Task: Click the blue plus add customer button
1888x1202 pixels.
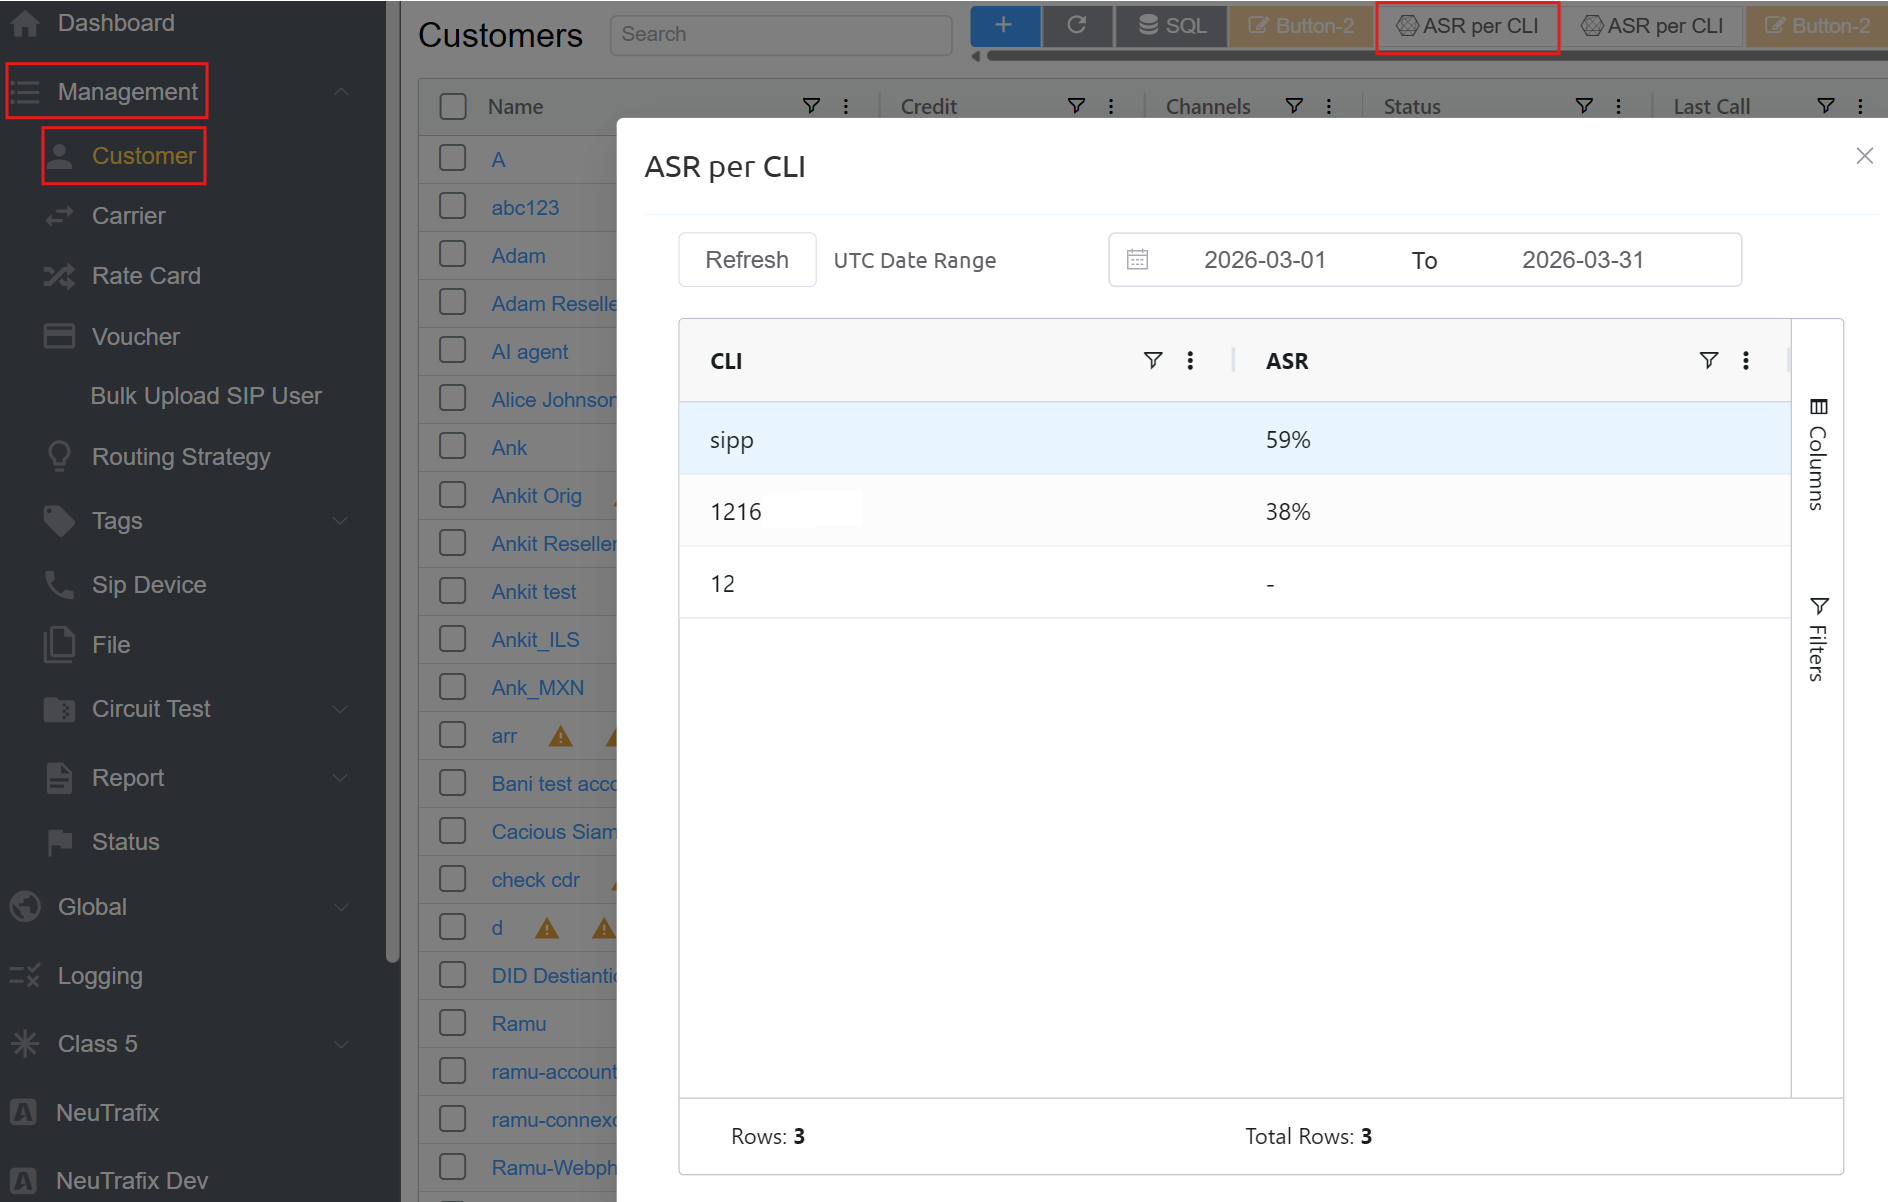Action: 1004,26
